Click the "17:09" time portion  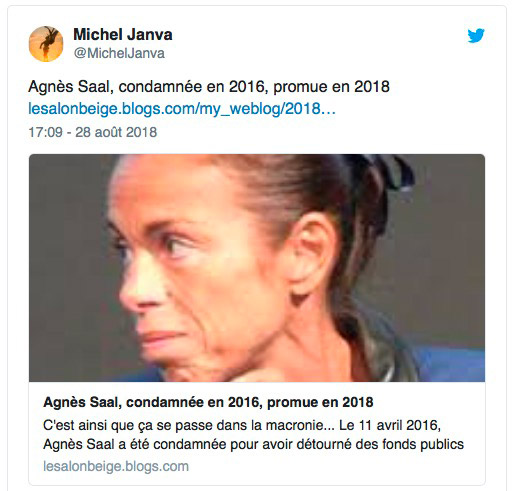(45, 132)
